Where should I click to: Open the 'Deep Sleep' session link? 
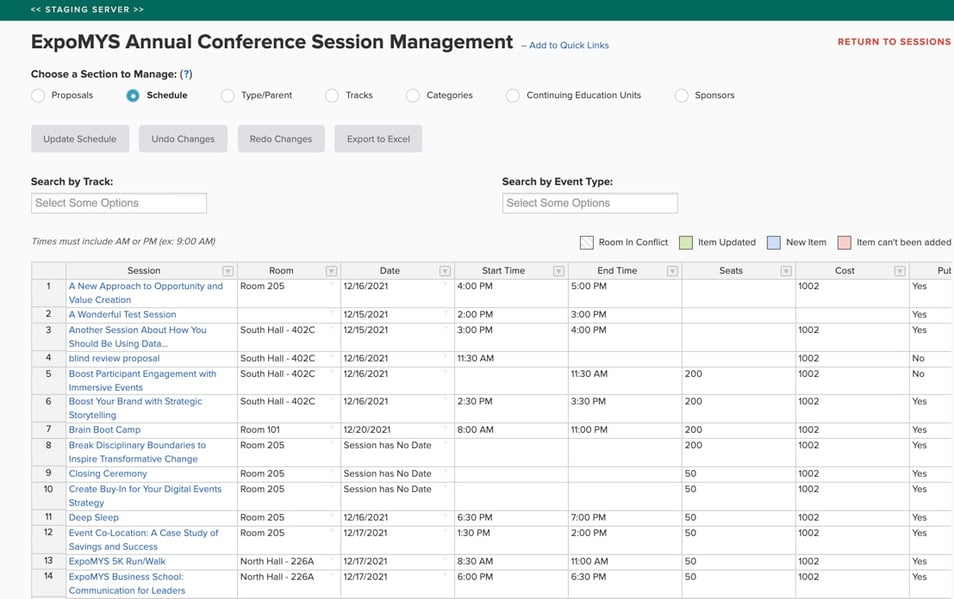coord(94,518)
